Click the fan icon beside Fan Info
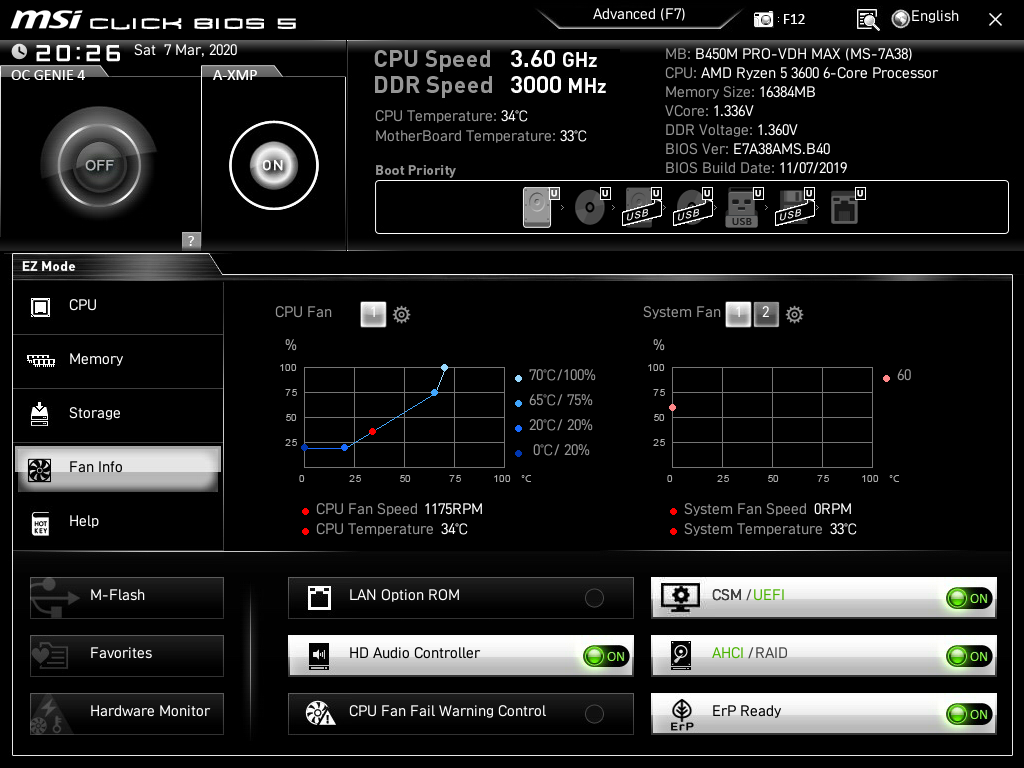This screenshot has height=768, width=1024. pyautogui.click(x=39, y=469)
